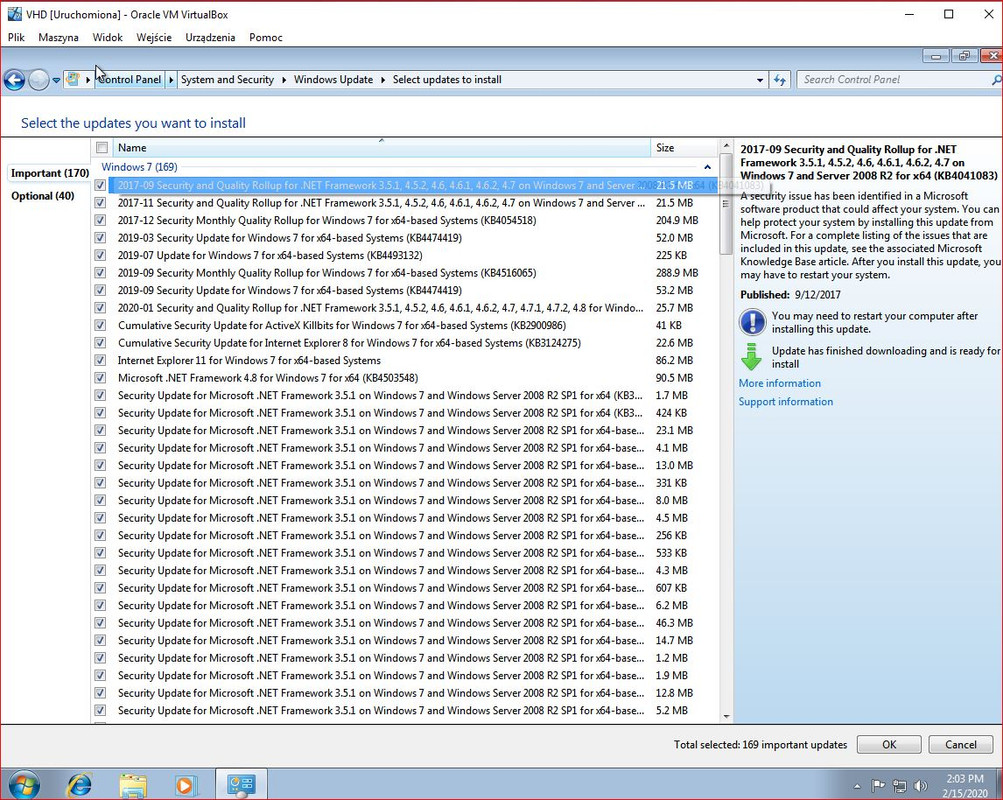The height and width of the screenshot is (800, 1003).
Task: Click the network tray icon
Action: pyautogui.click(x=899, y=786)
